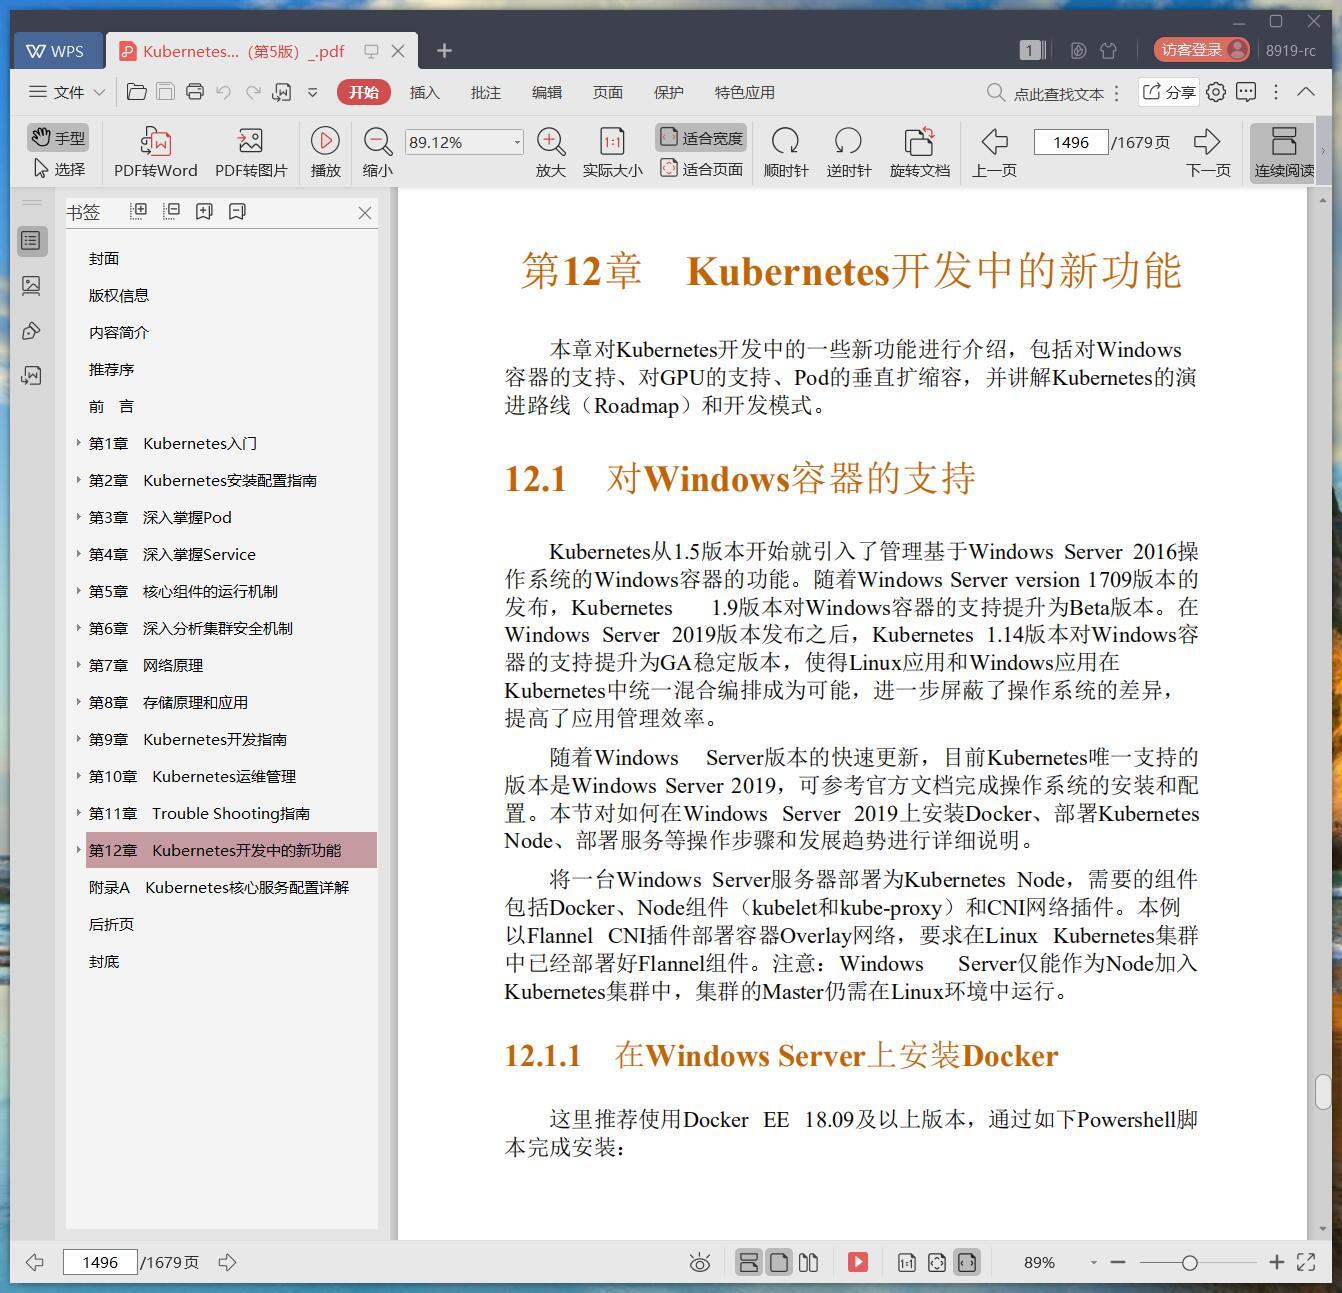Toggle 适合宽度 fit width mode
This screenshot has width=1342, height=1293.
tap(701, 138)
